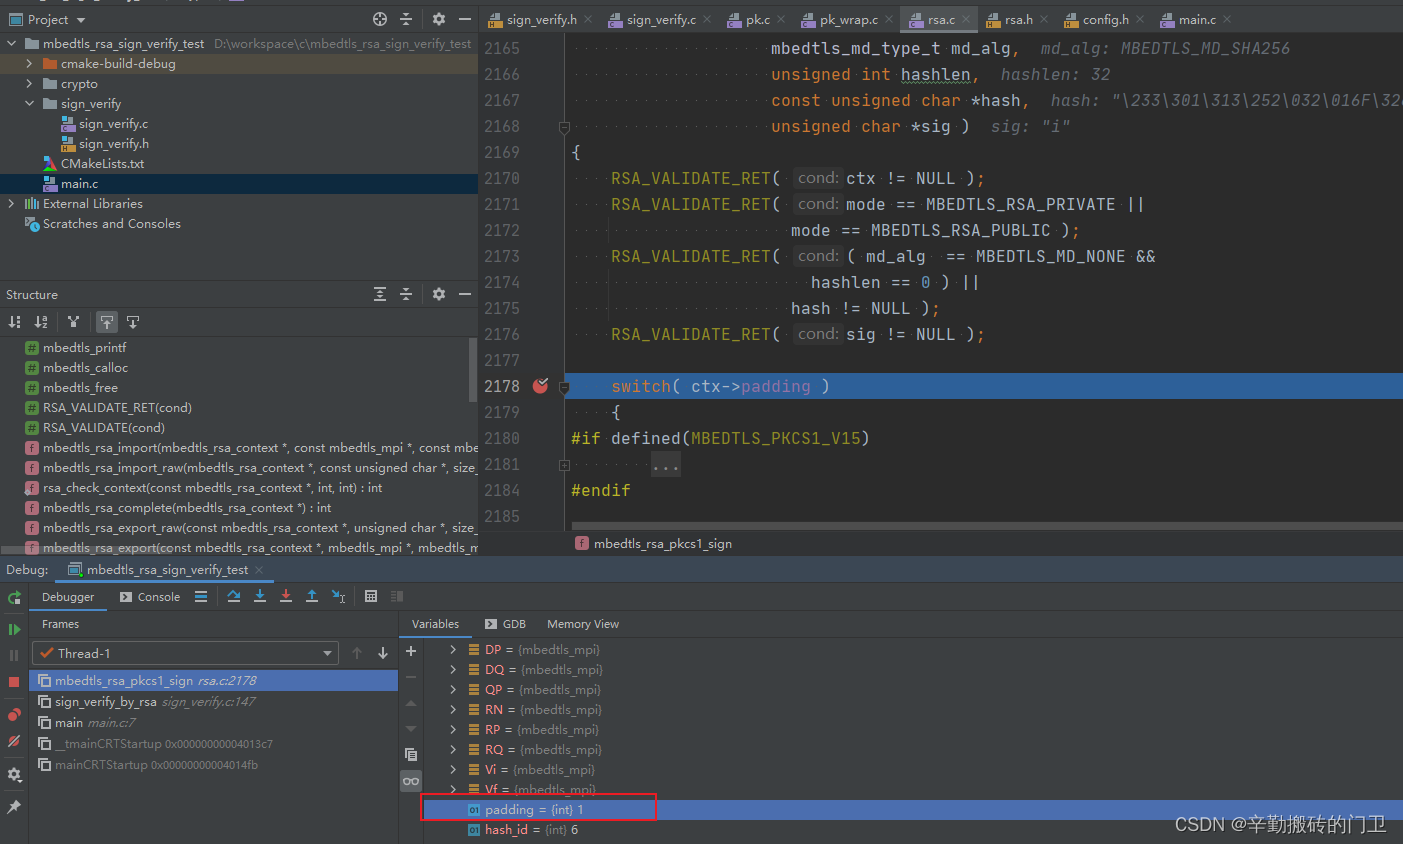Click Structure panel vertical scrollbar

coord(473,370)
